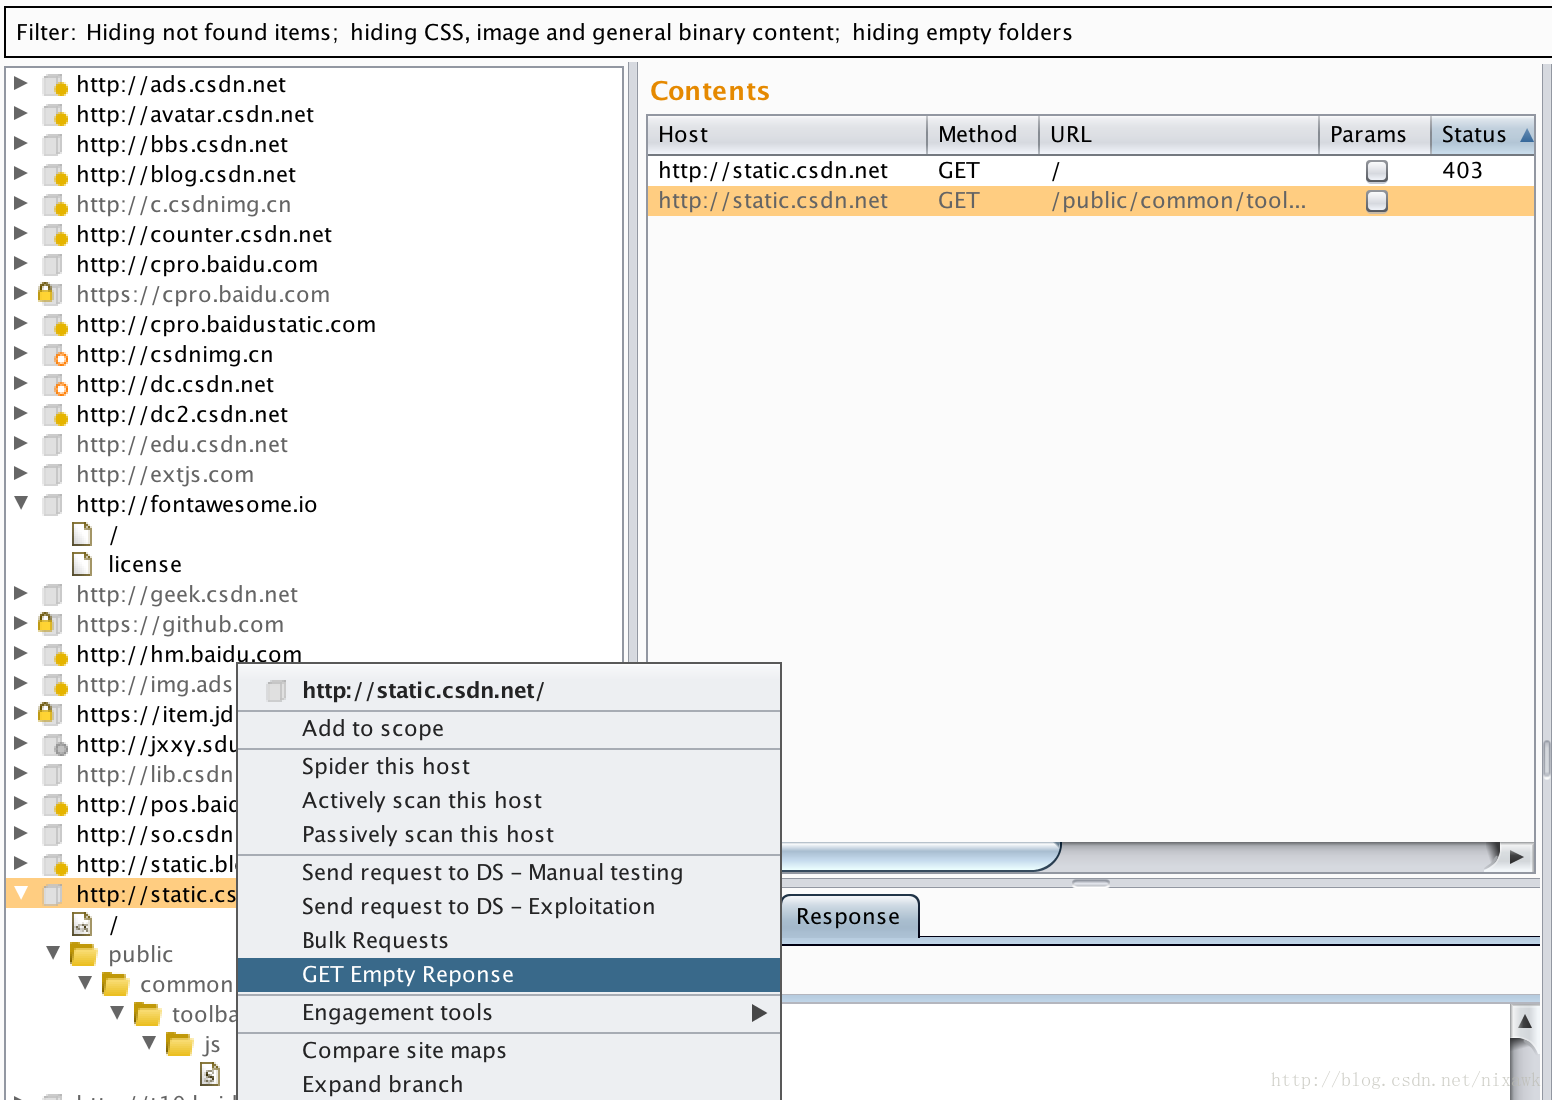The height and width of the screenshot is (1100, 1552).
Task: Switch to the Response tab
Action: coord(848,917)
